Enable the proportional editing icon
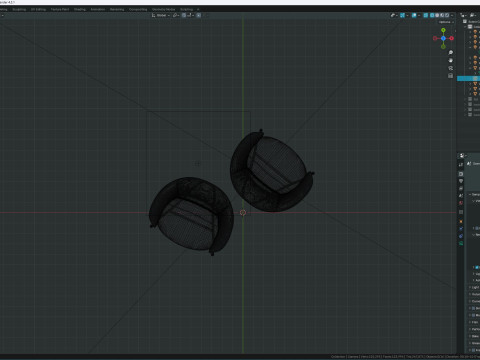This screenshot has height=360, width=480. [x=198, y=15]
